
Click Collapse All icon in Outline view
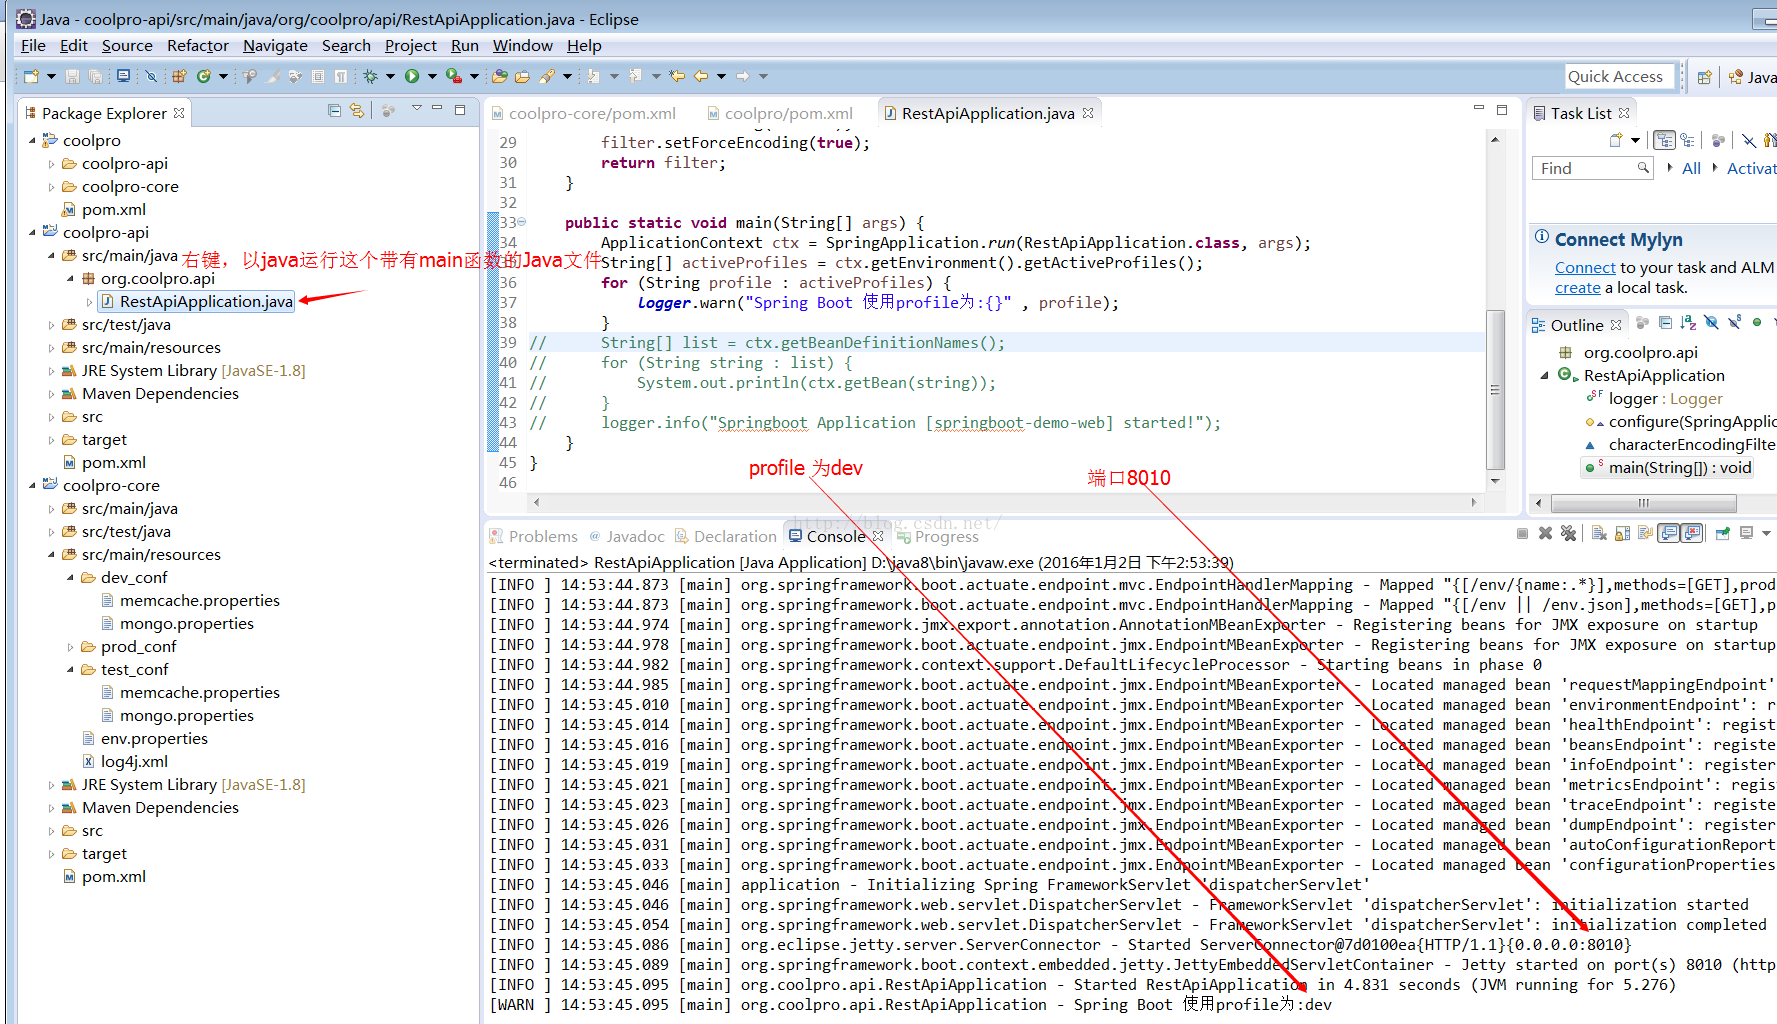pyautogui.click(x=1665, y=323)
